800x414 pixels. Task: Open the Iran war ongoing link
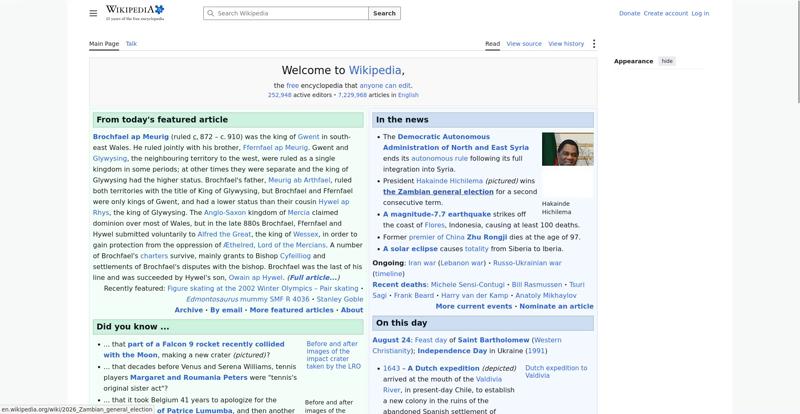point(422,263)
